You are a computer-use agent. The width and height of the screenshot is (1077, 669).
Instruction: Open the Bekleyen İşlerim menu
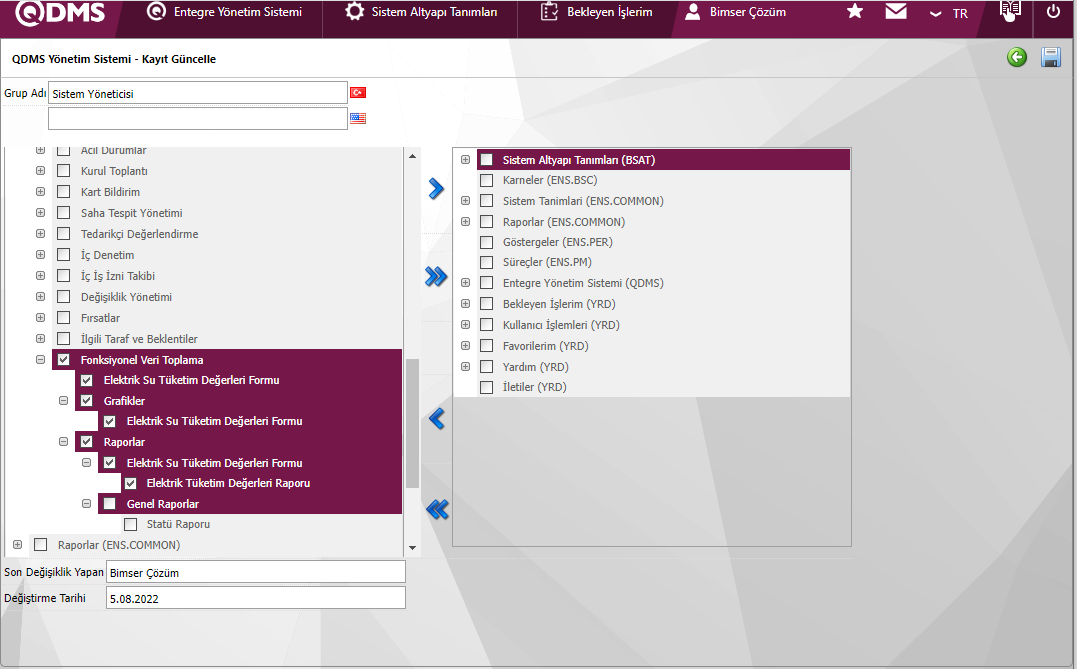point(596,12)
